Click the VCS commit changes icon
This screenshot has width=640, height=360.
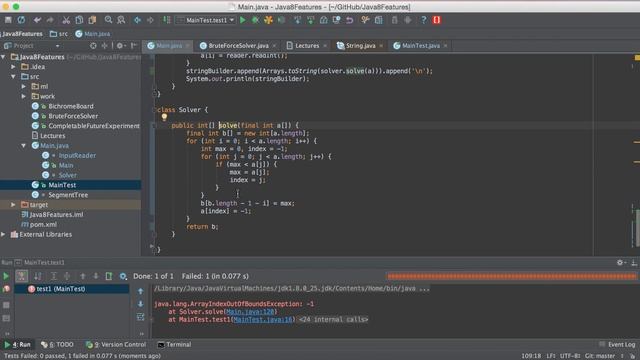(x=310, y=20)
